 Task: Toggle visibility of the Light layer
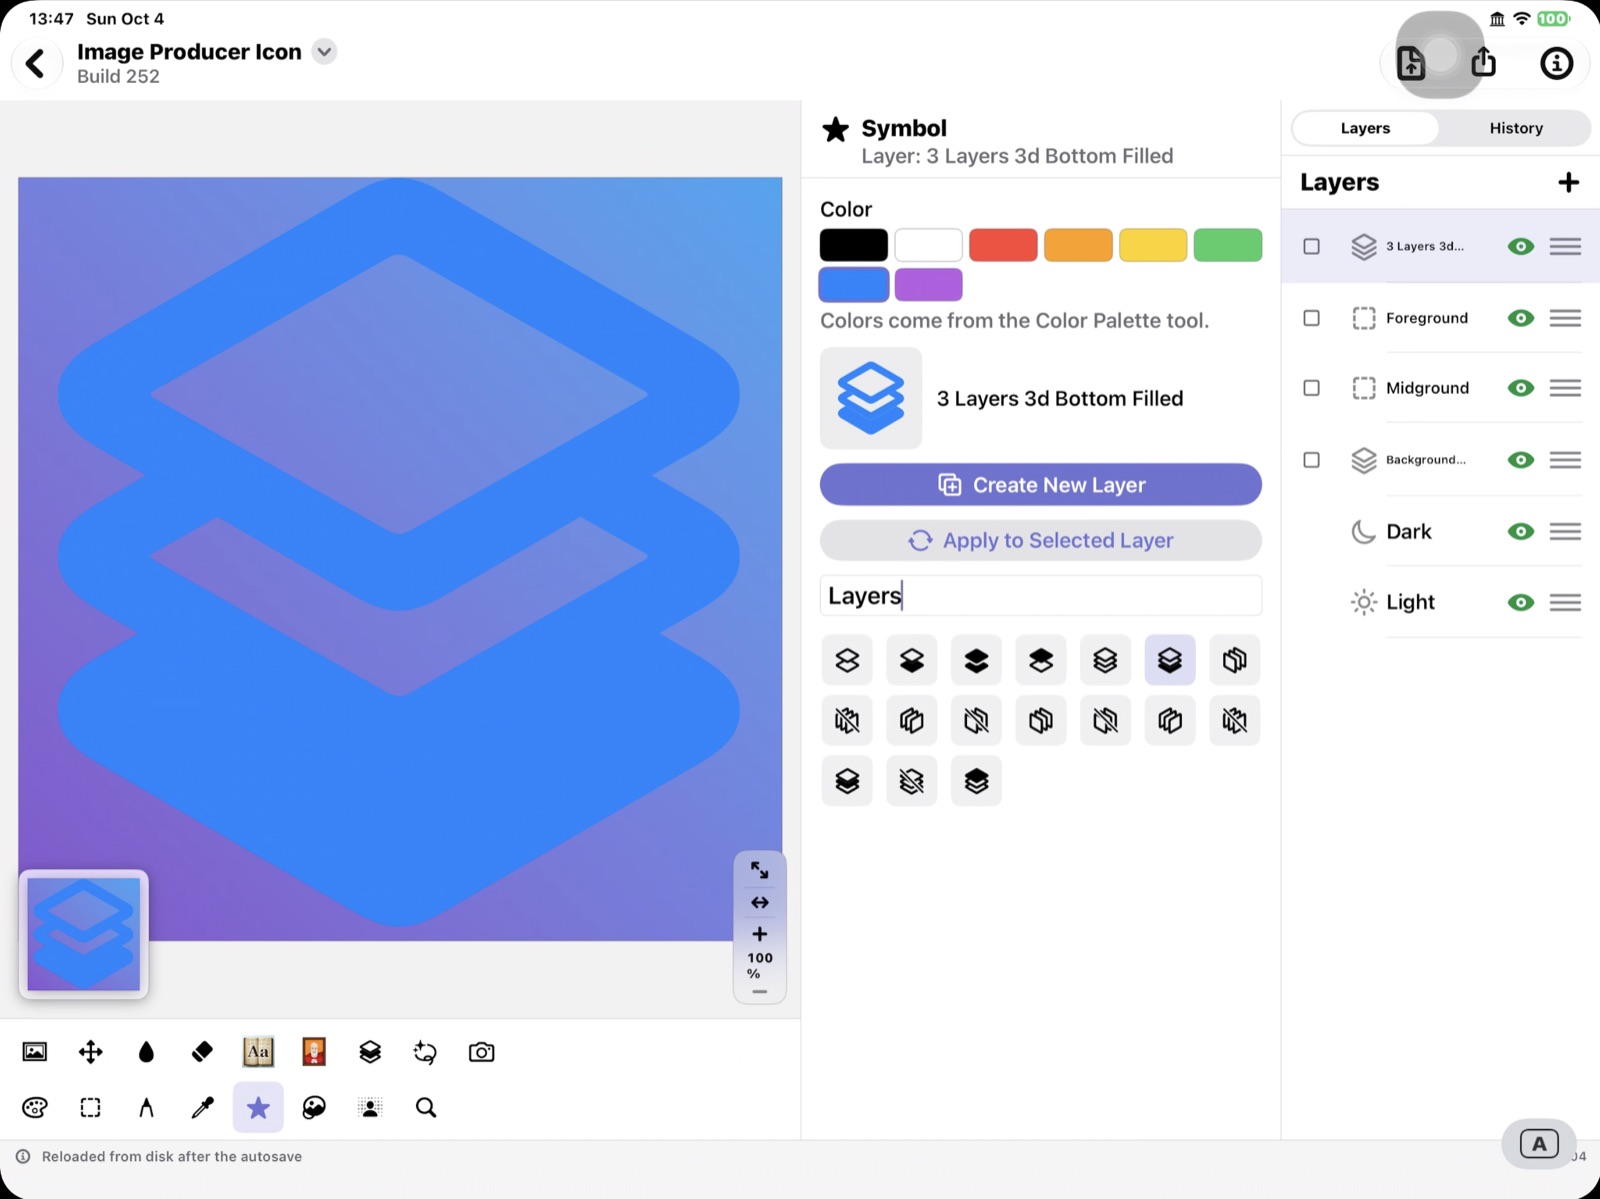pos(1520,602)
